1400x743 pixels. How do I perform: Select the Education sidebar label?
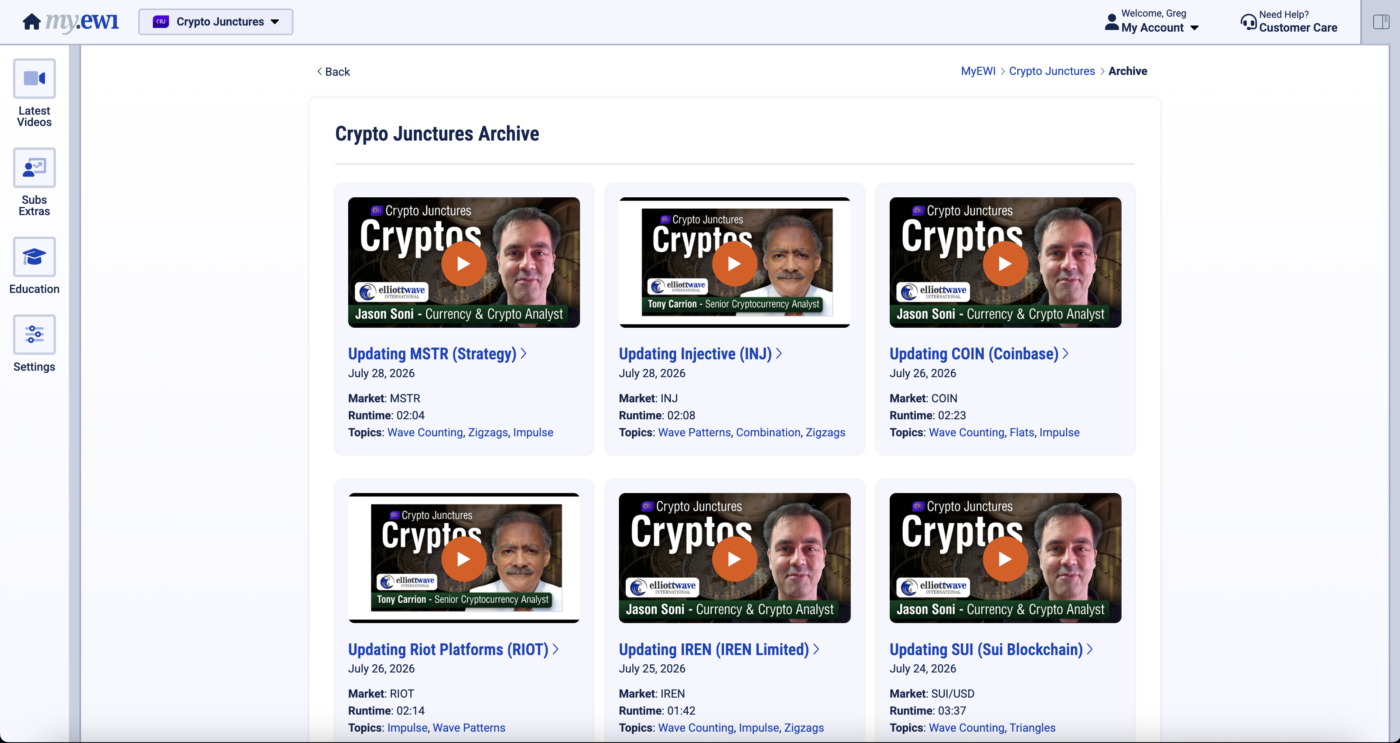pos(34,289)
